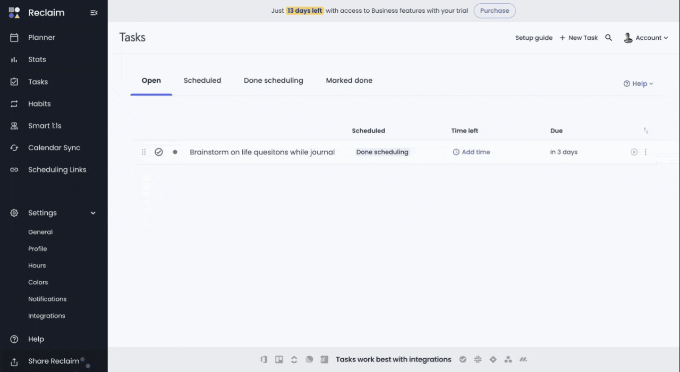This screenshot has height=372, width=680.
Task: Switch to the Done scheduling tab
Action: 273,81
